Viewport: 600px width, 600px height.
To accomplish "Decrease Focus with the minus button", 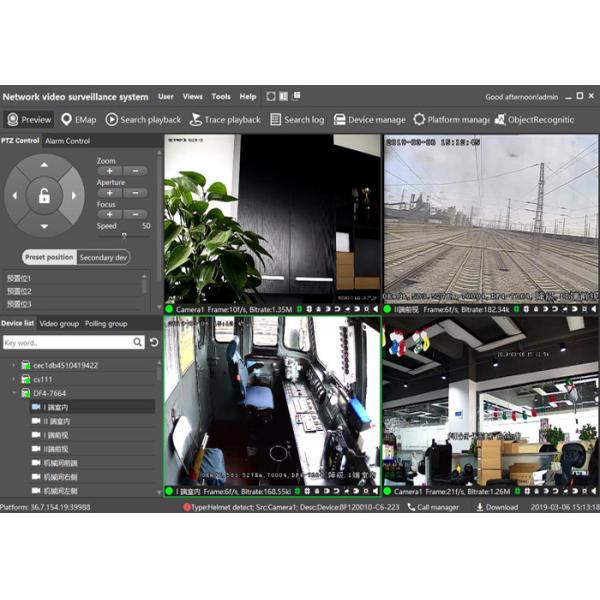I will pos(135,214).
